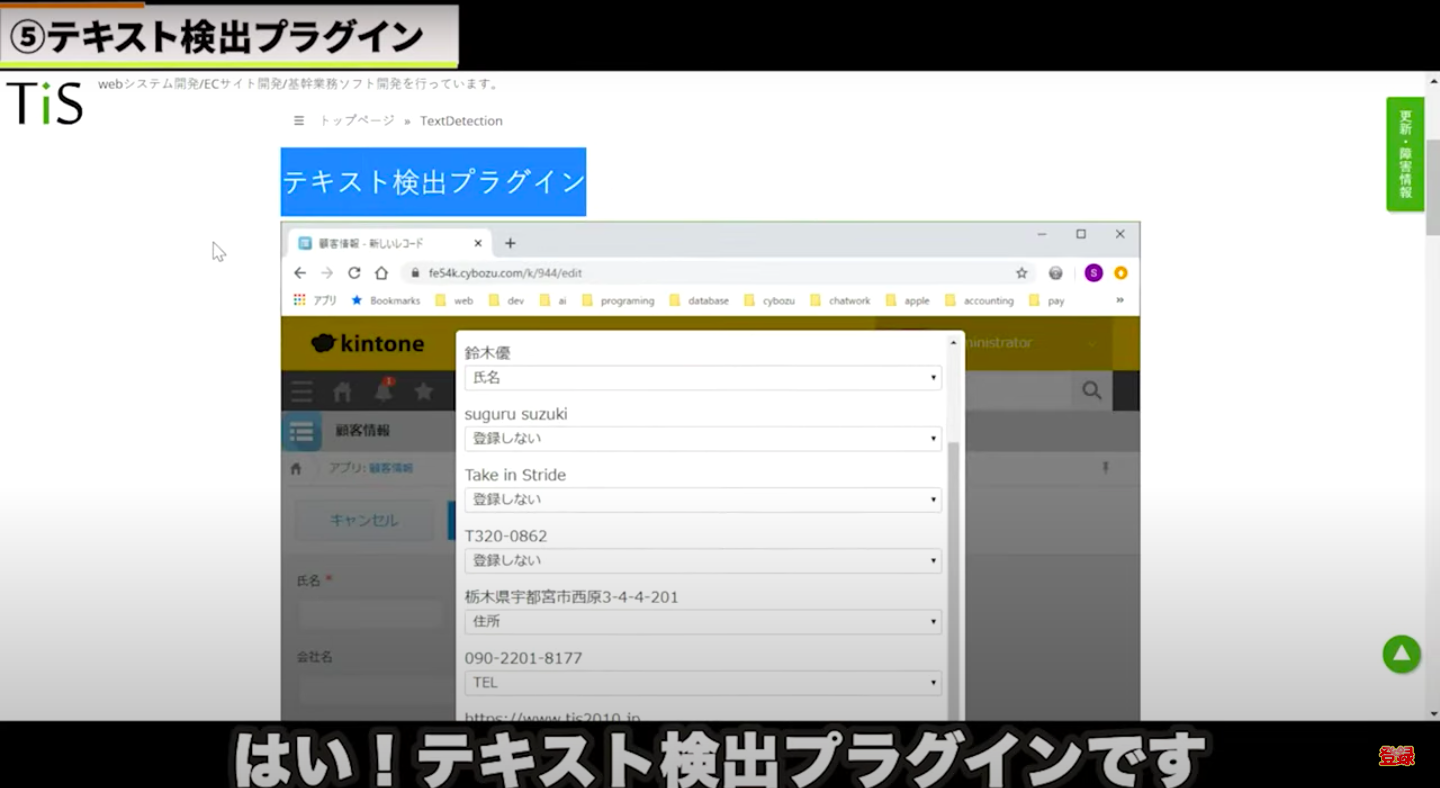Viewport: 1440px width, 788px height.
Task: Click the kintone home icon in toolbar
Action: 343,391
